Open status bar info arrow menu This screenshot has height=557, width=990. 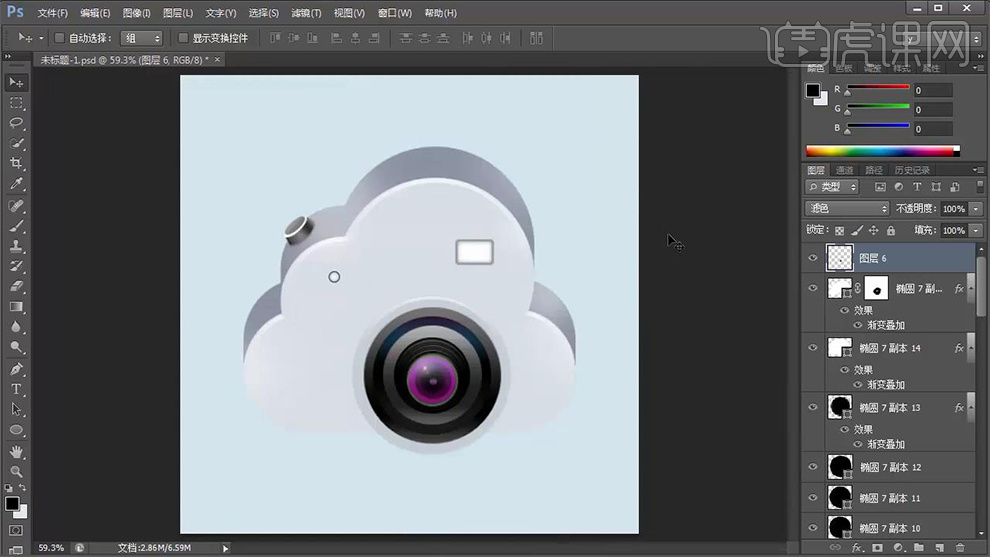[225, 548]
